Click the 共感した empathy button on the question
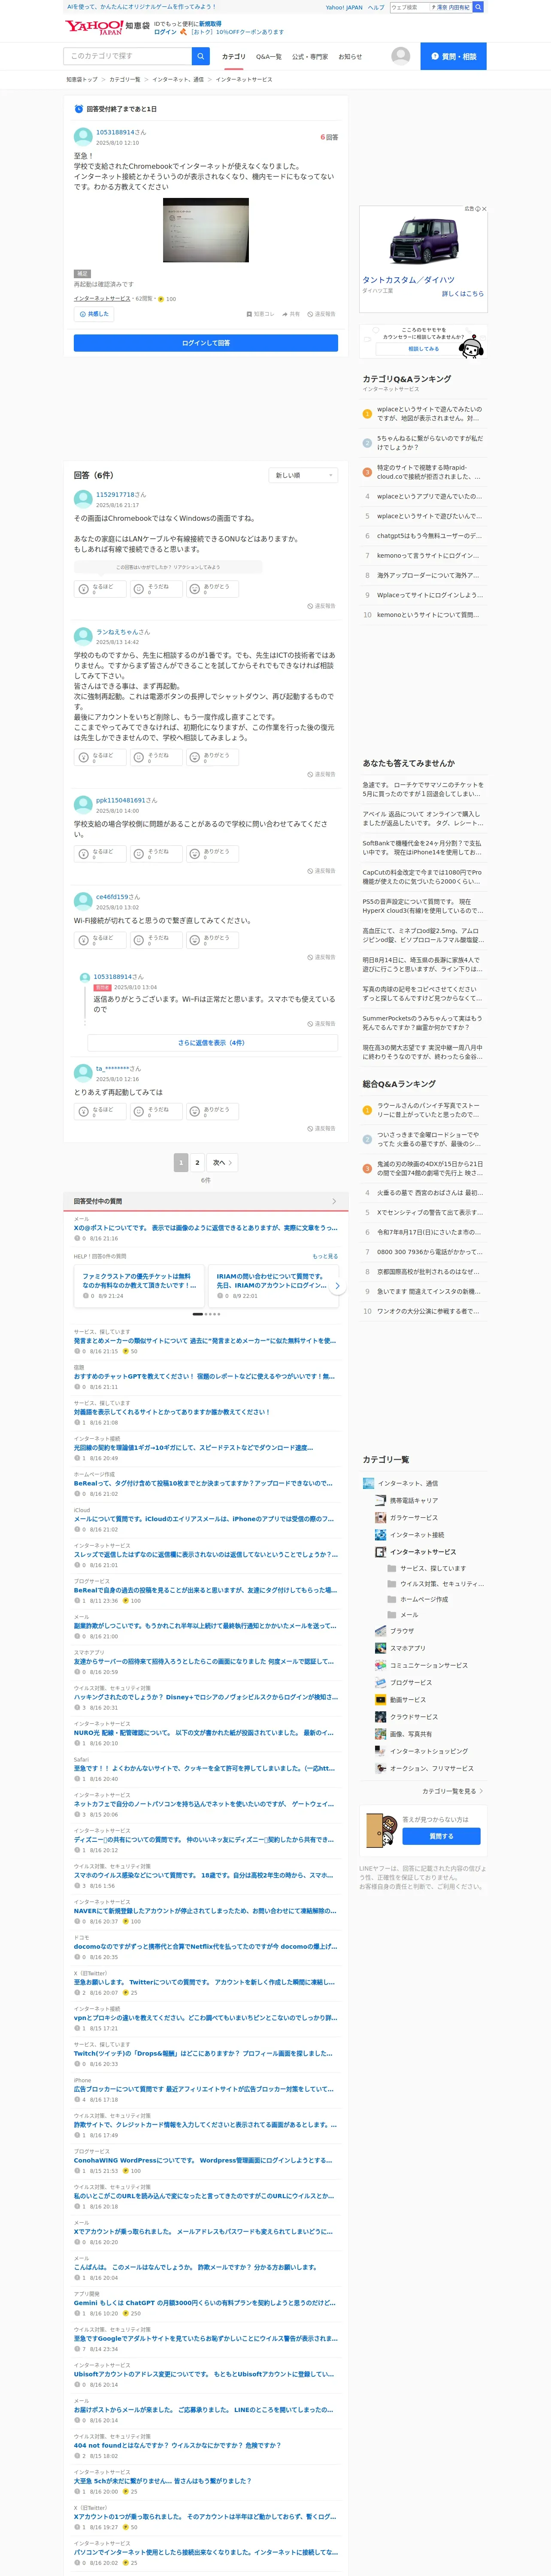Image resolution: width=551 pixels, height=2576 pixels. pos(94,314)
